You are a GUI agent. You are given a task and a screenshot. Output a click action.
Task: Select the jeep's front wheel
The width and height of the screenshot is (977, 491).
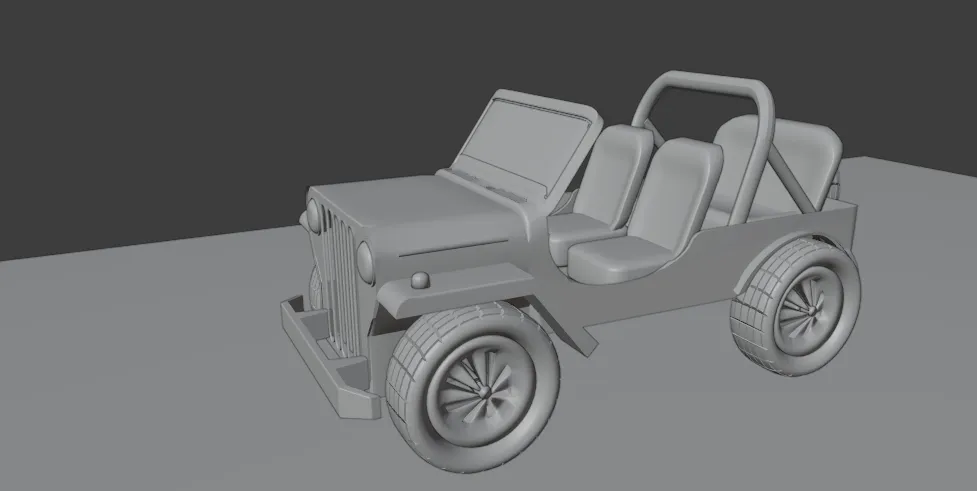[472, 387]
